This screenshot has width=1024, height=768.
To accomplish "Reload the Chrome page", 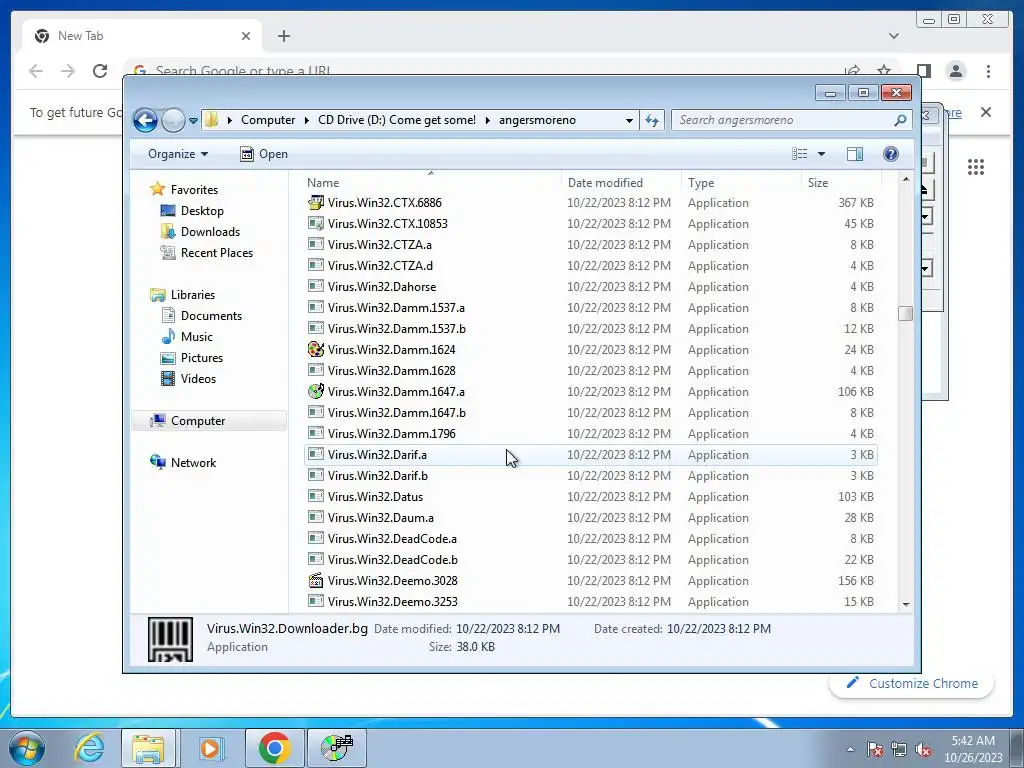I will click(100, 71).
